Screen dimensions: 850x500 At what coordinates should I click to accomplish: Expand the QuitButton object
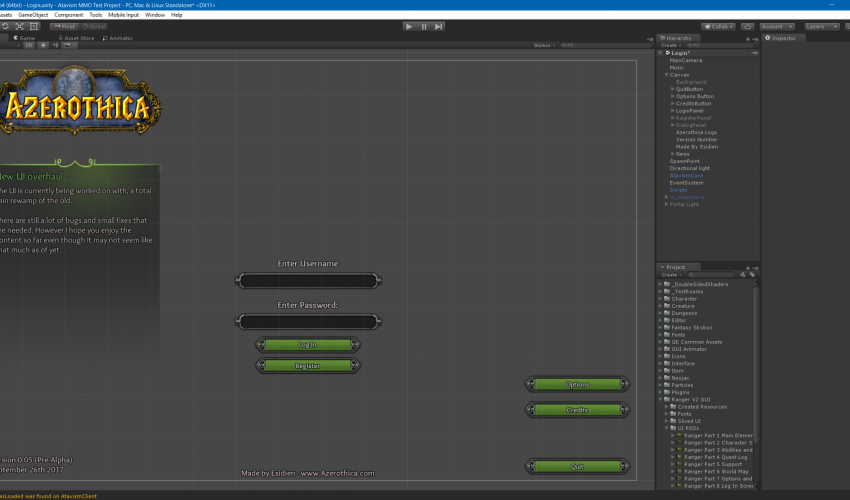coord(673,89)
